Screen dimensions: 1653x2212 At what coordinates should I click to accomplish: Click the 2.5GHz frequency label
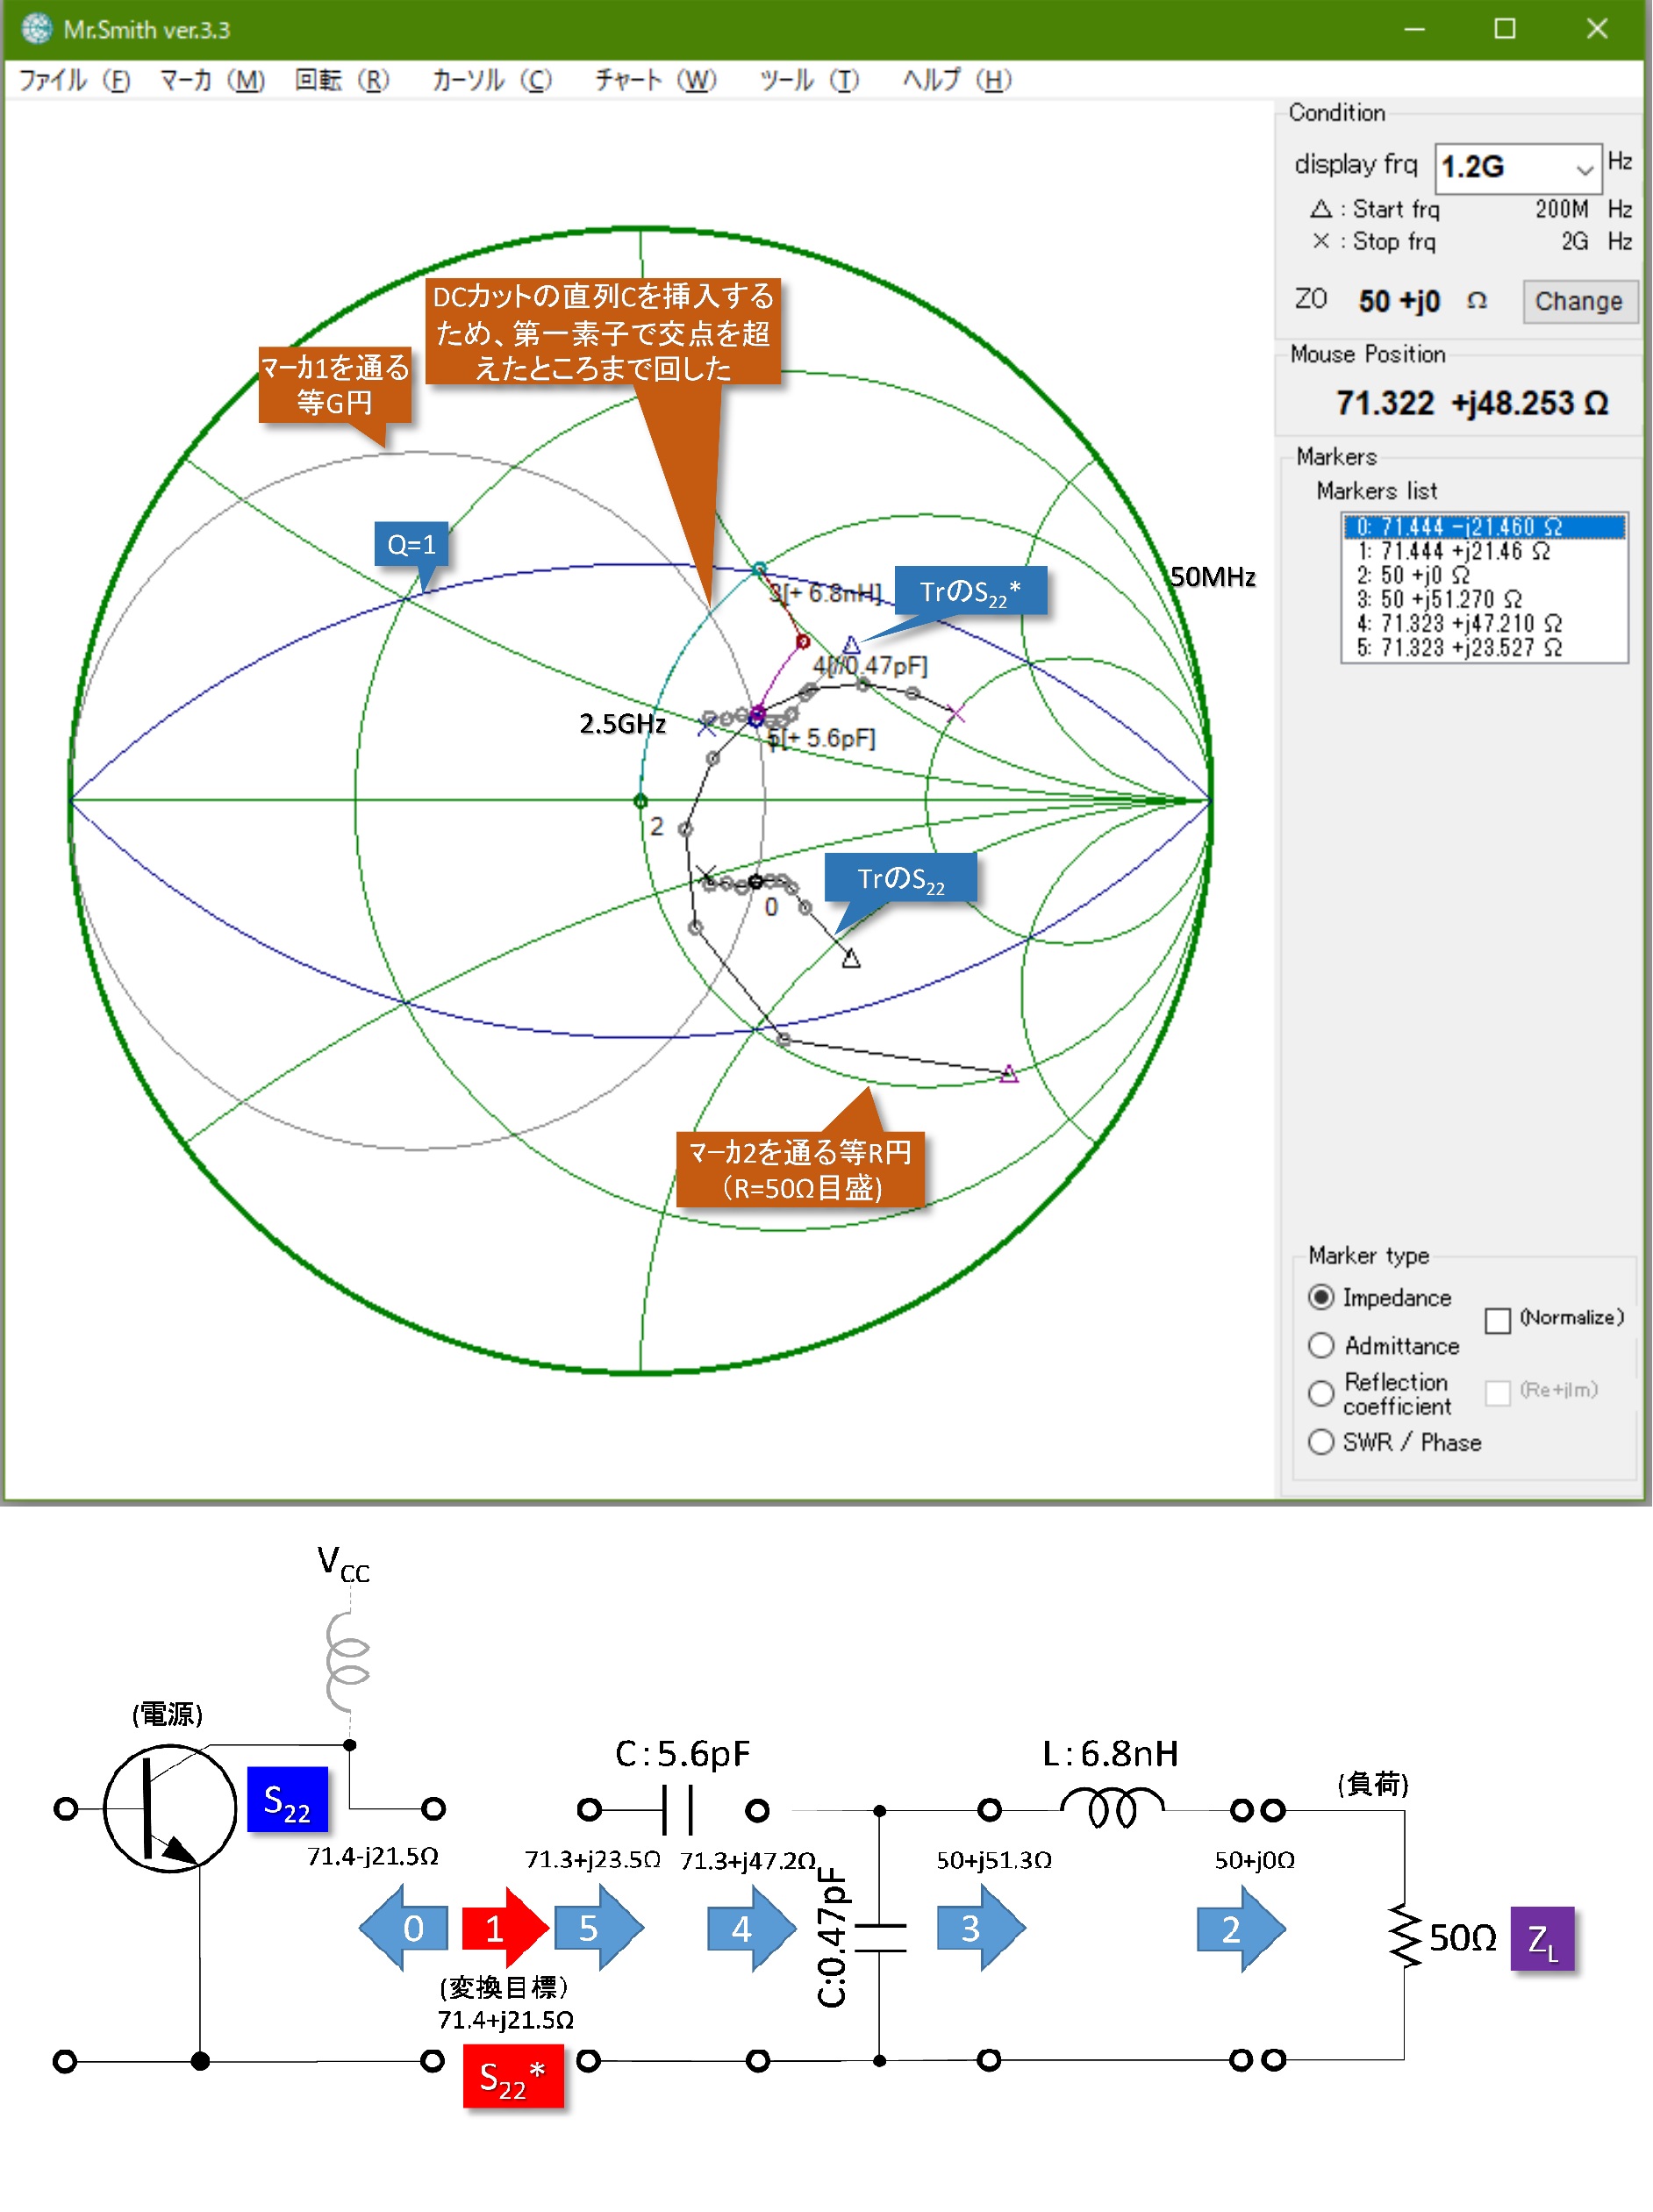623,724
